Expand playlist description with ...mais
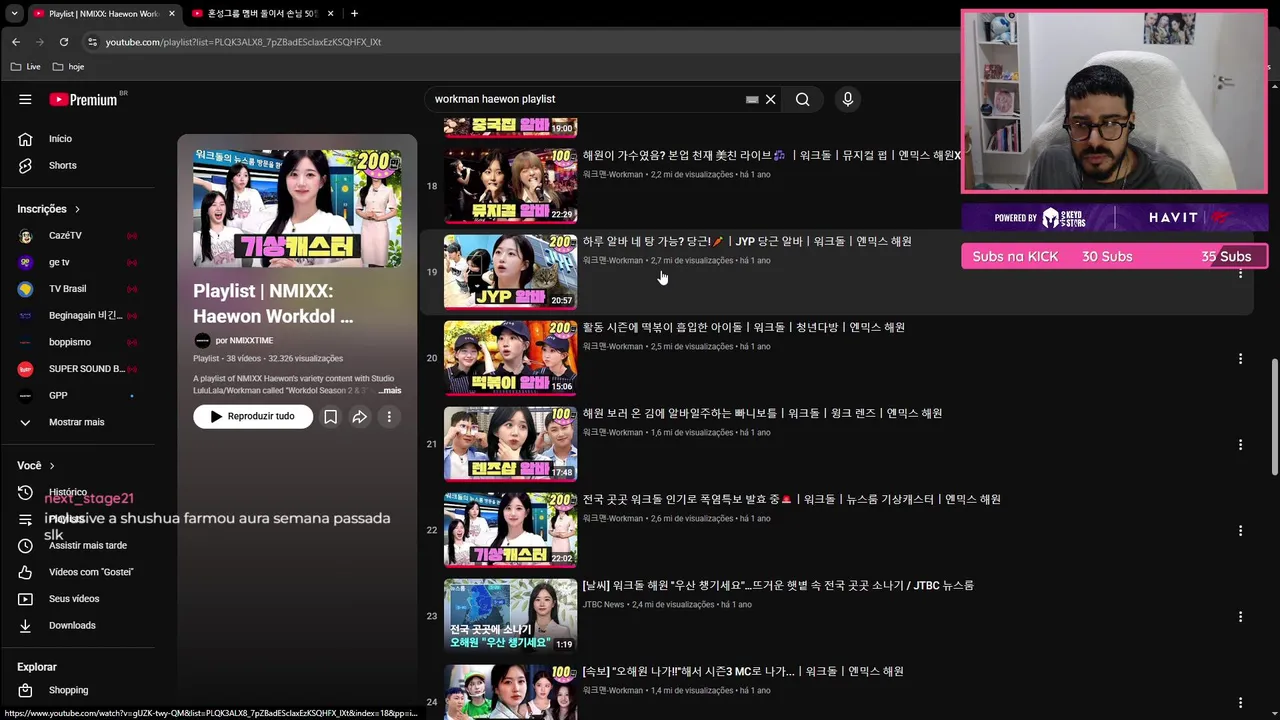 click(390, 391)
